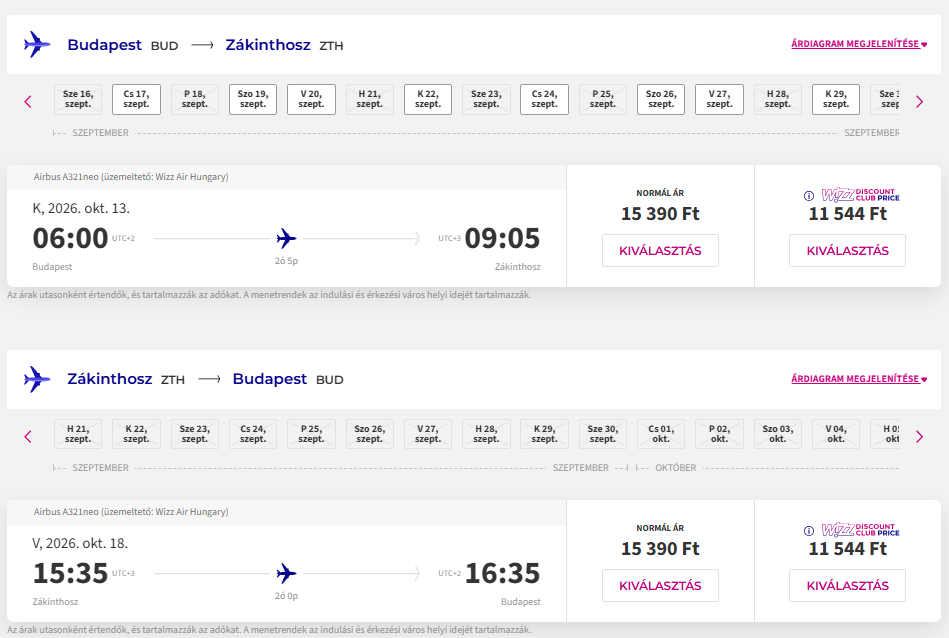This screenshot has width=949, height=638.
Task: Select Discount Club Kiválasztás for 15:35 flight
Action: 847,586
